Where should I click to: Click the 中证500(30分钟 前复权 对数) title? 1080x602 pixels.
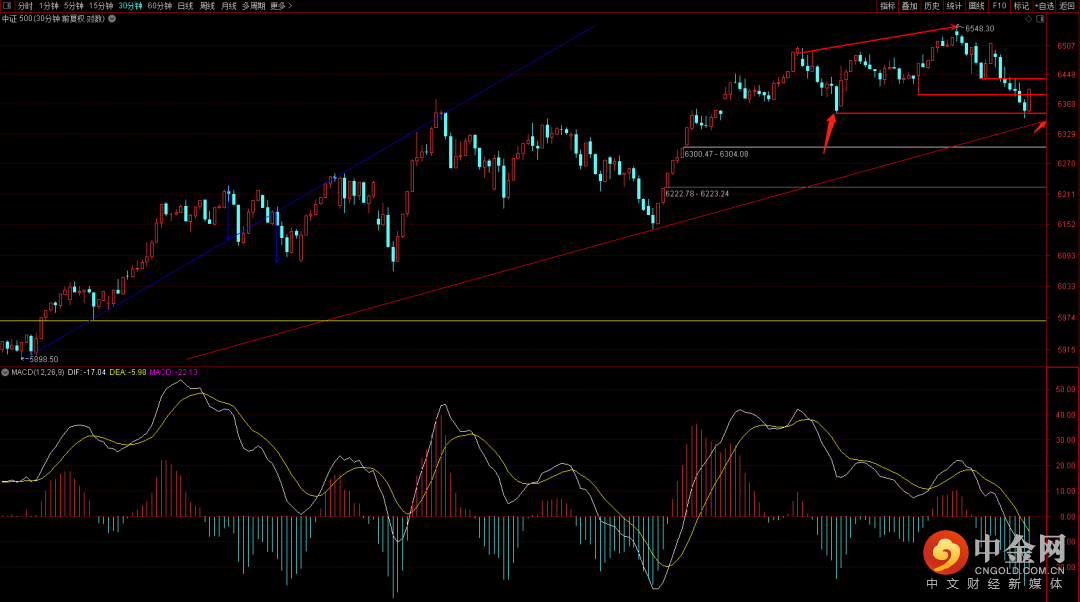53,19
